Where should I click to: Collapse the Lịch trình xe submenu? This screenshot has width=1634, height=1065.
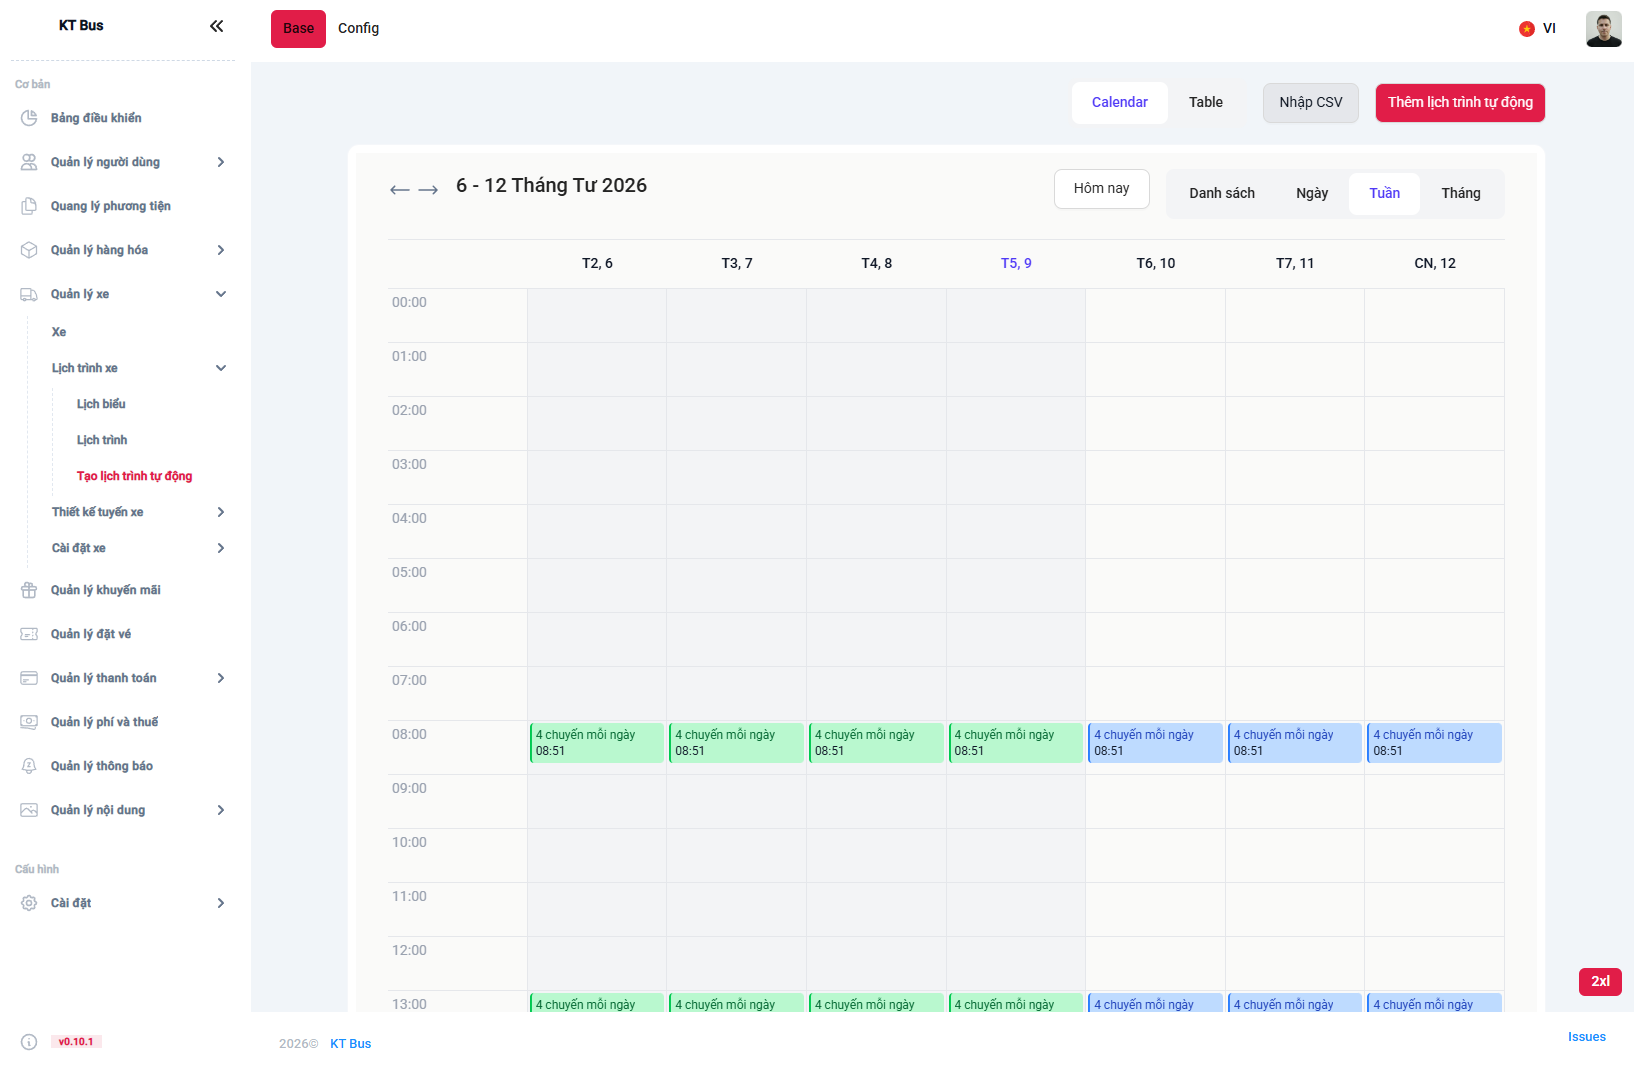[220, 368]
